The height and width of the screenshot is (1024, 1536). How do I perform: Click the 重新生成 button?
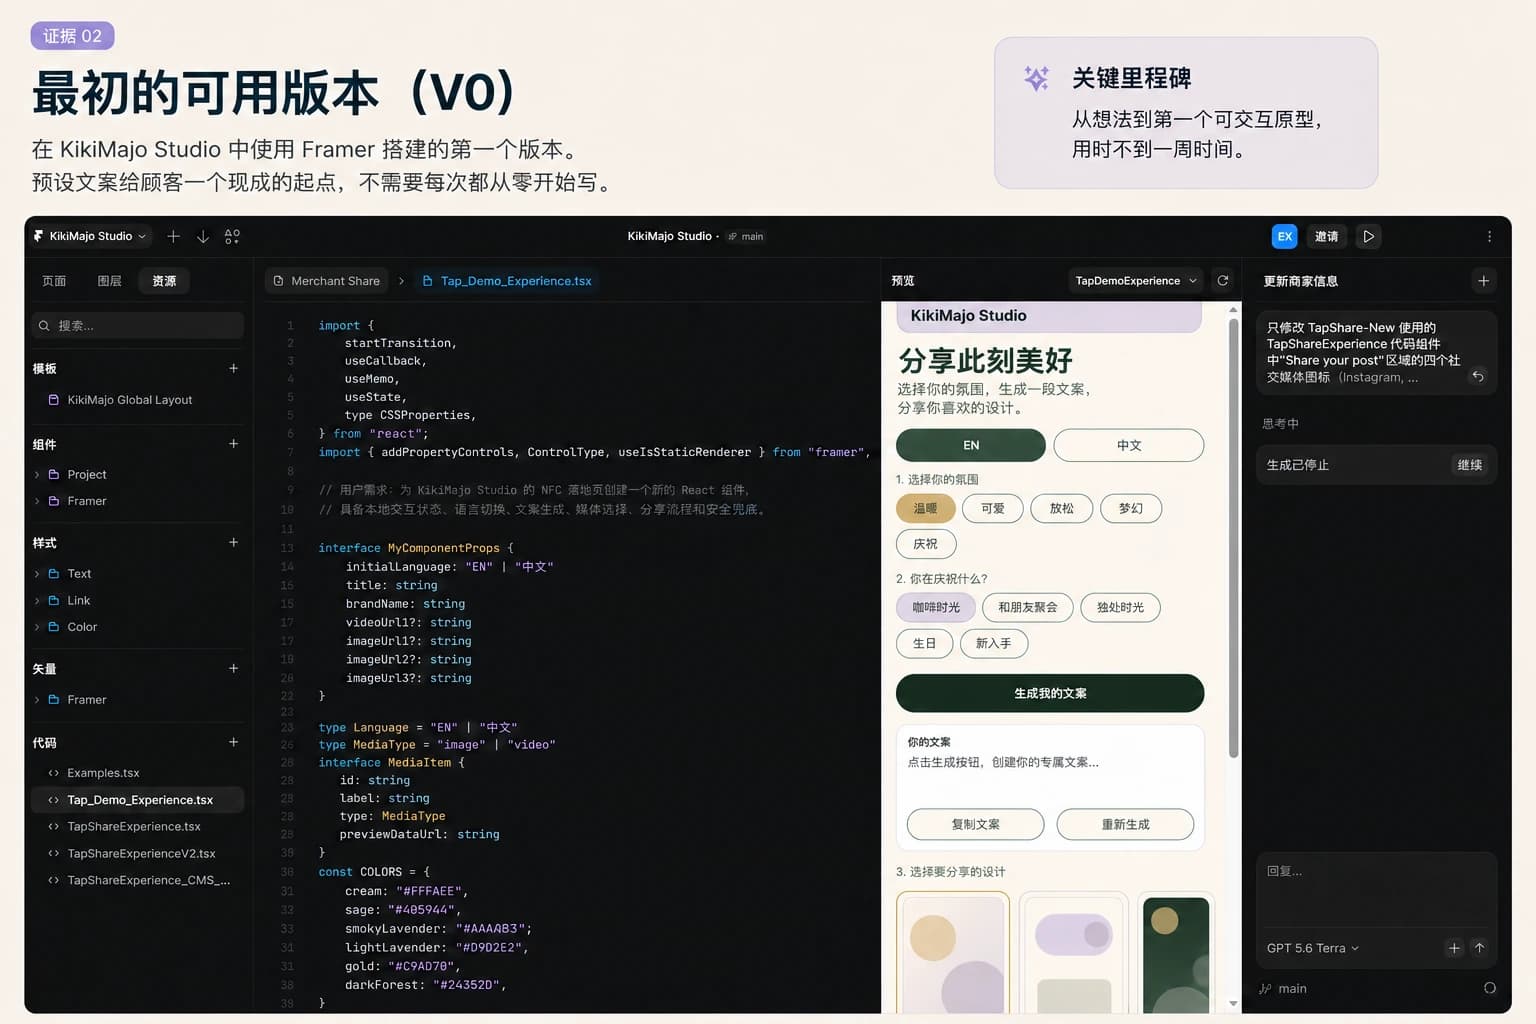[x=1125, y=824]
